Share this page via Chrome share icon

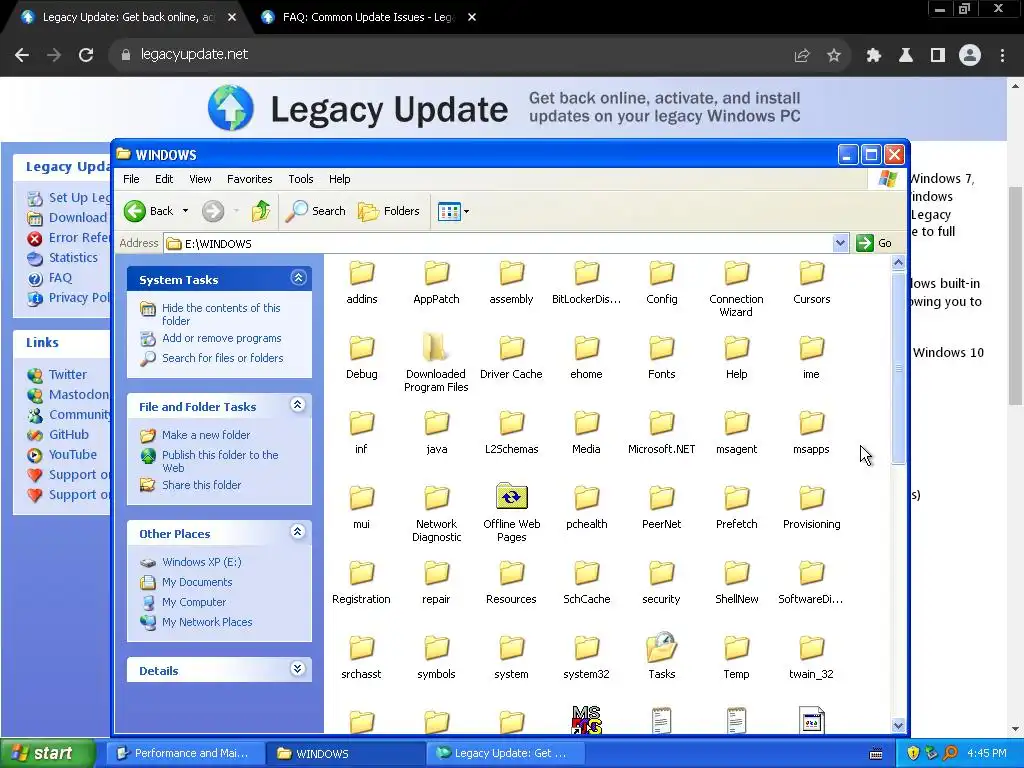pyautogui.click(x=802, y=56)
